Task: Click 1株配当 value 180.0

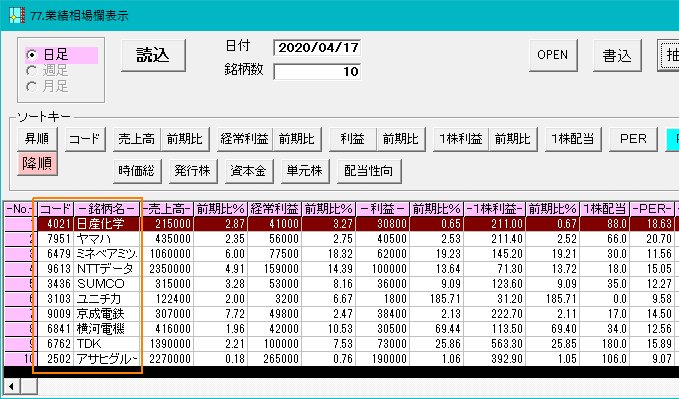Action: tap(605, 344)
